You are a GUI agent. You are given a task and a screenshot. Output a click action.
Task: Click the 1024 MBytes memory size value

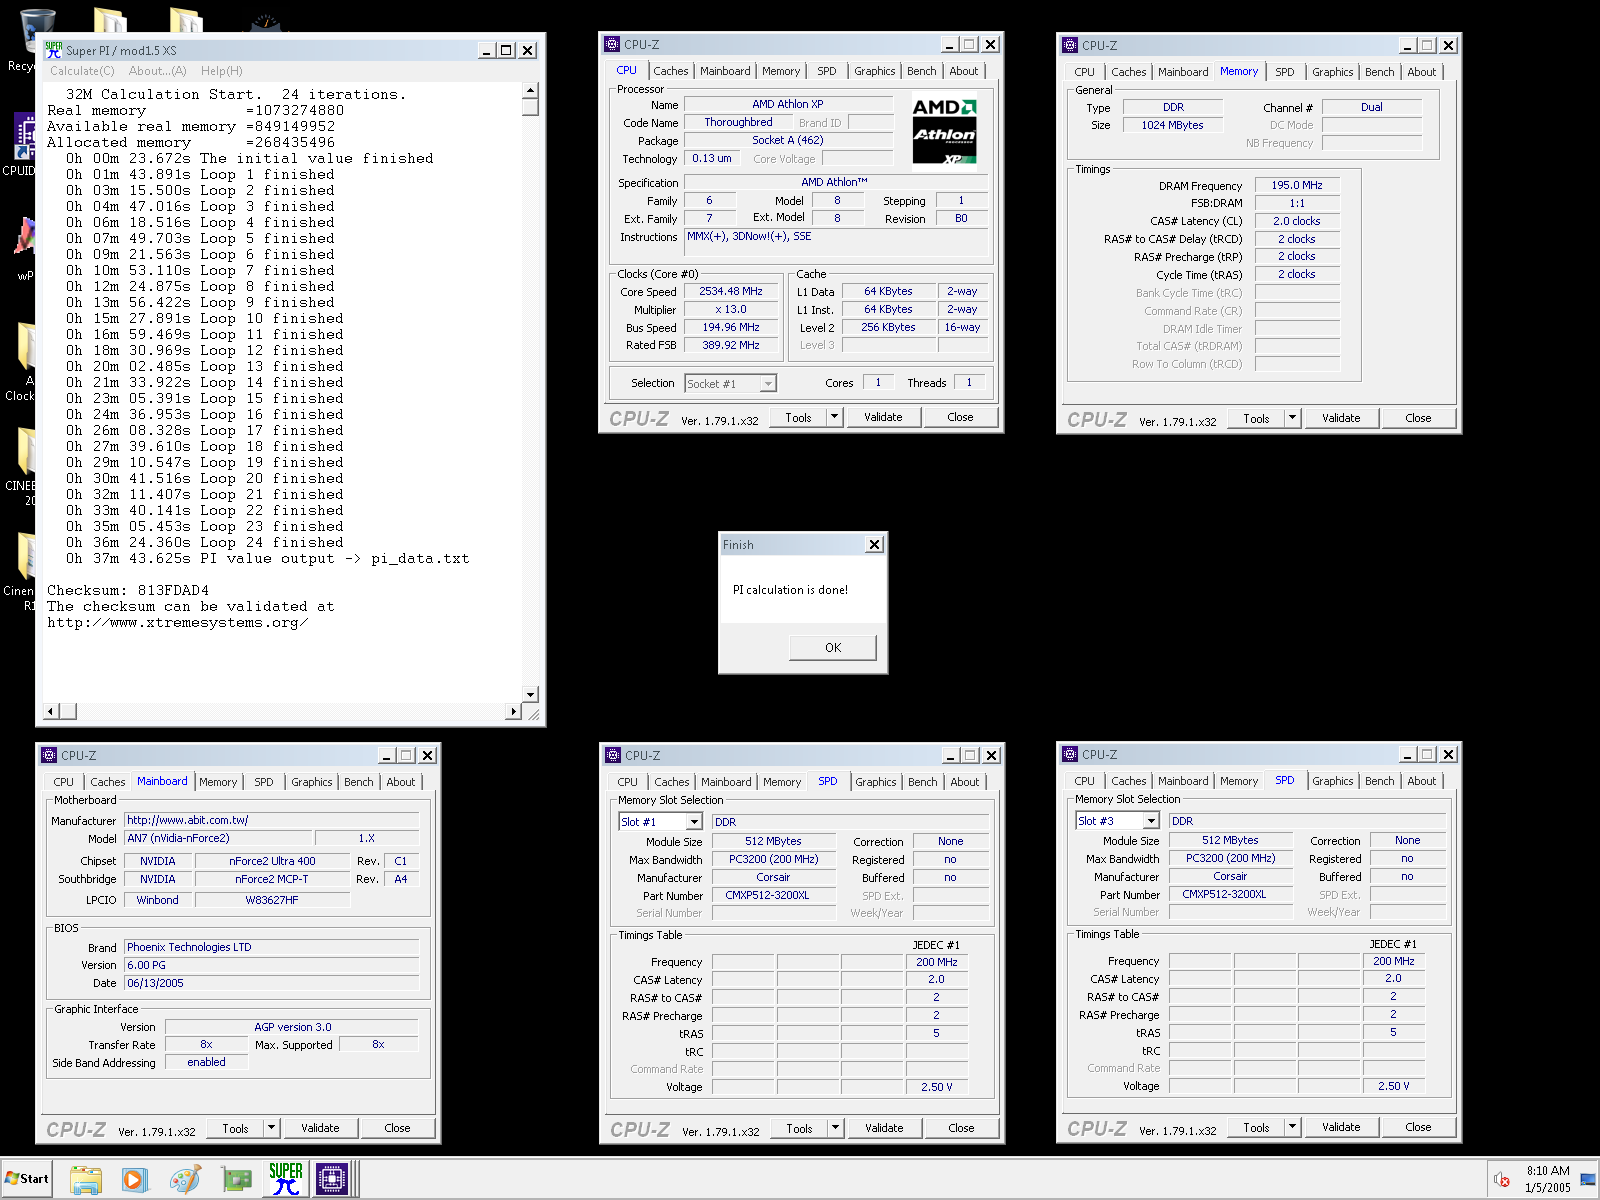click(1173, 126)
